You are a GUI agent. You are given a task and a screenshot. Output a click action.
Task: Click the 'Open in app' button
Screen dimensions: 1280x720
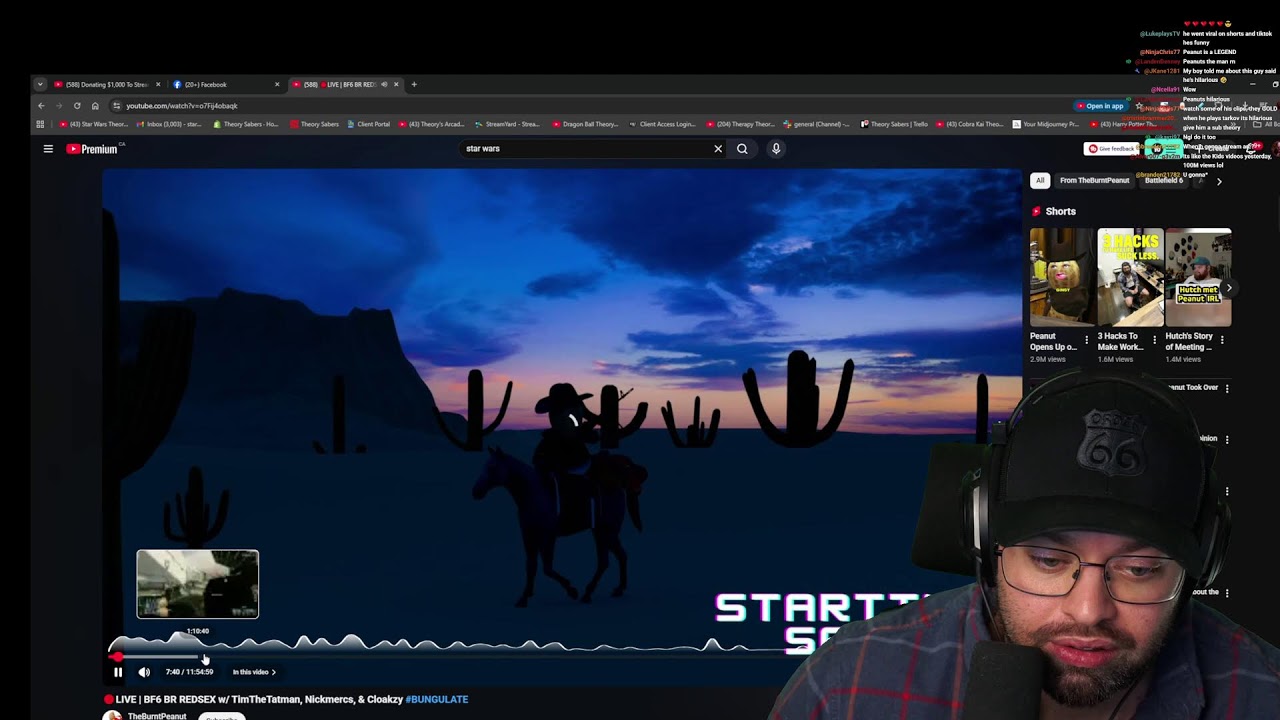pos(1100,106)
